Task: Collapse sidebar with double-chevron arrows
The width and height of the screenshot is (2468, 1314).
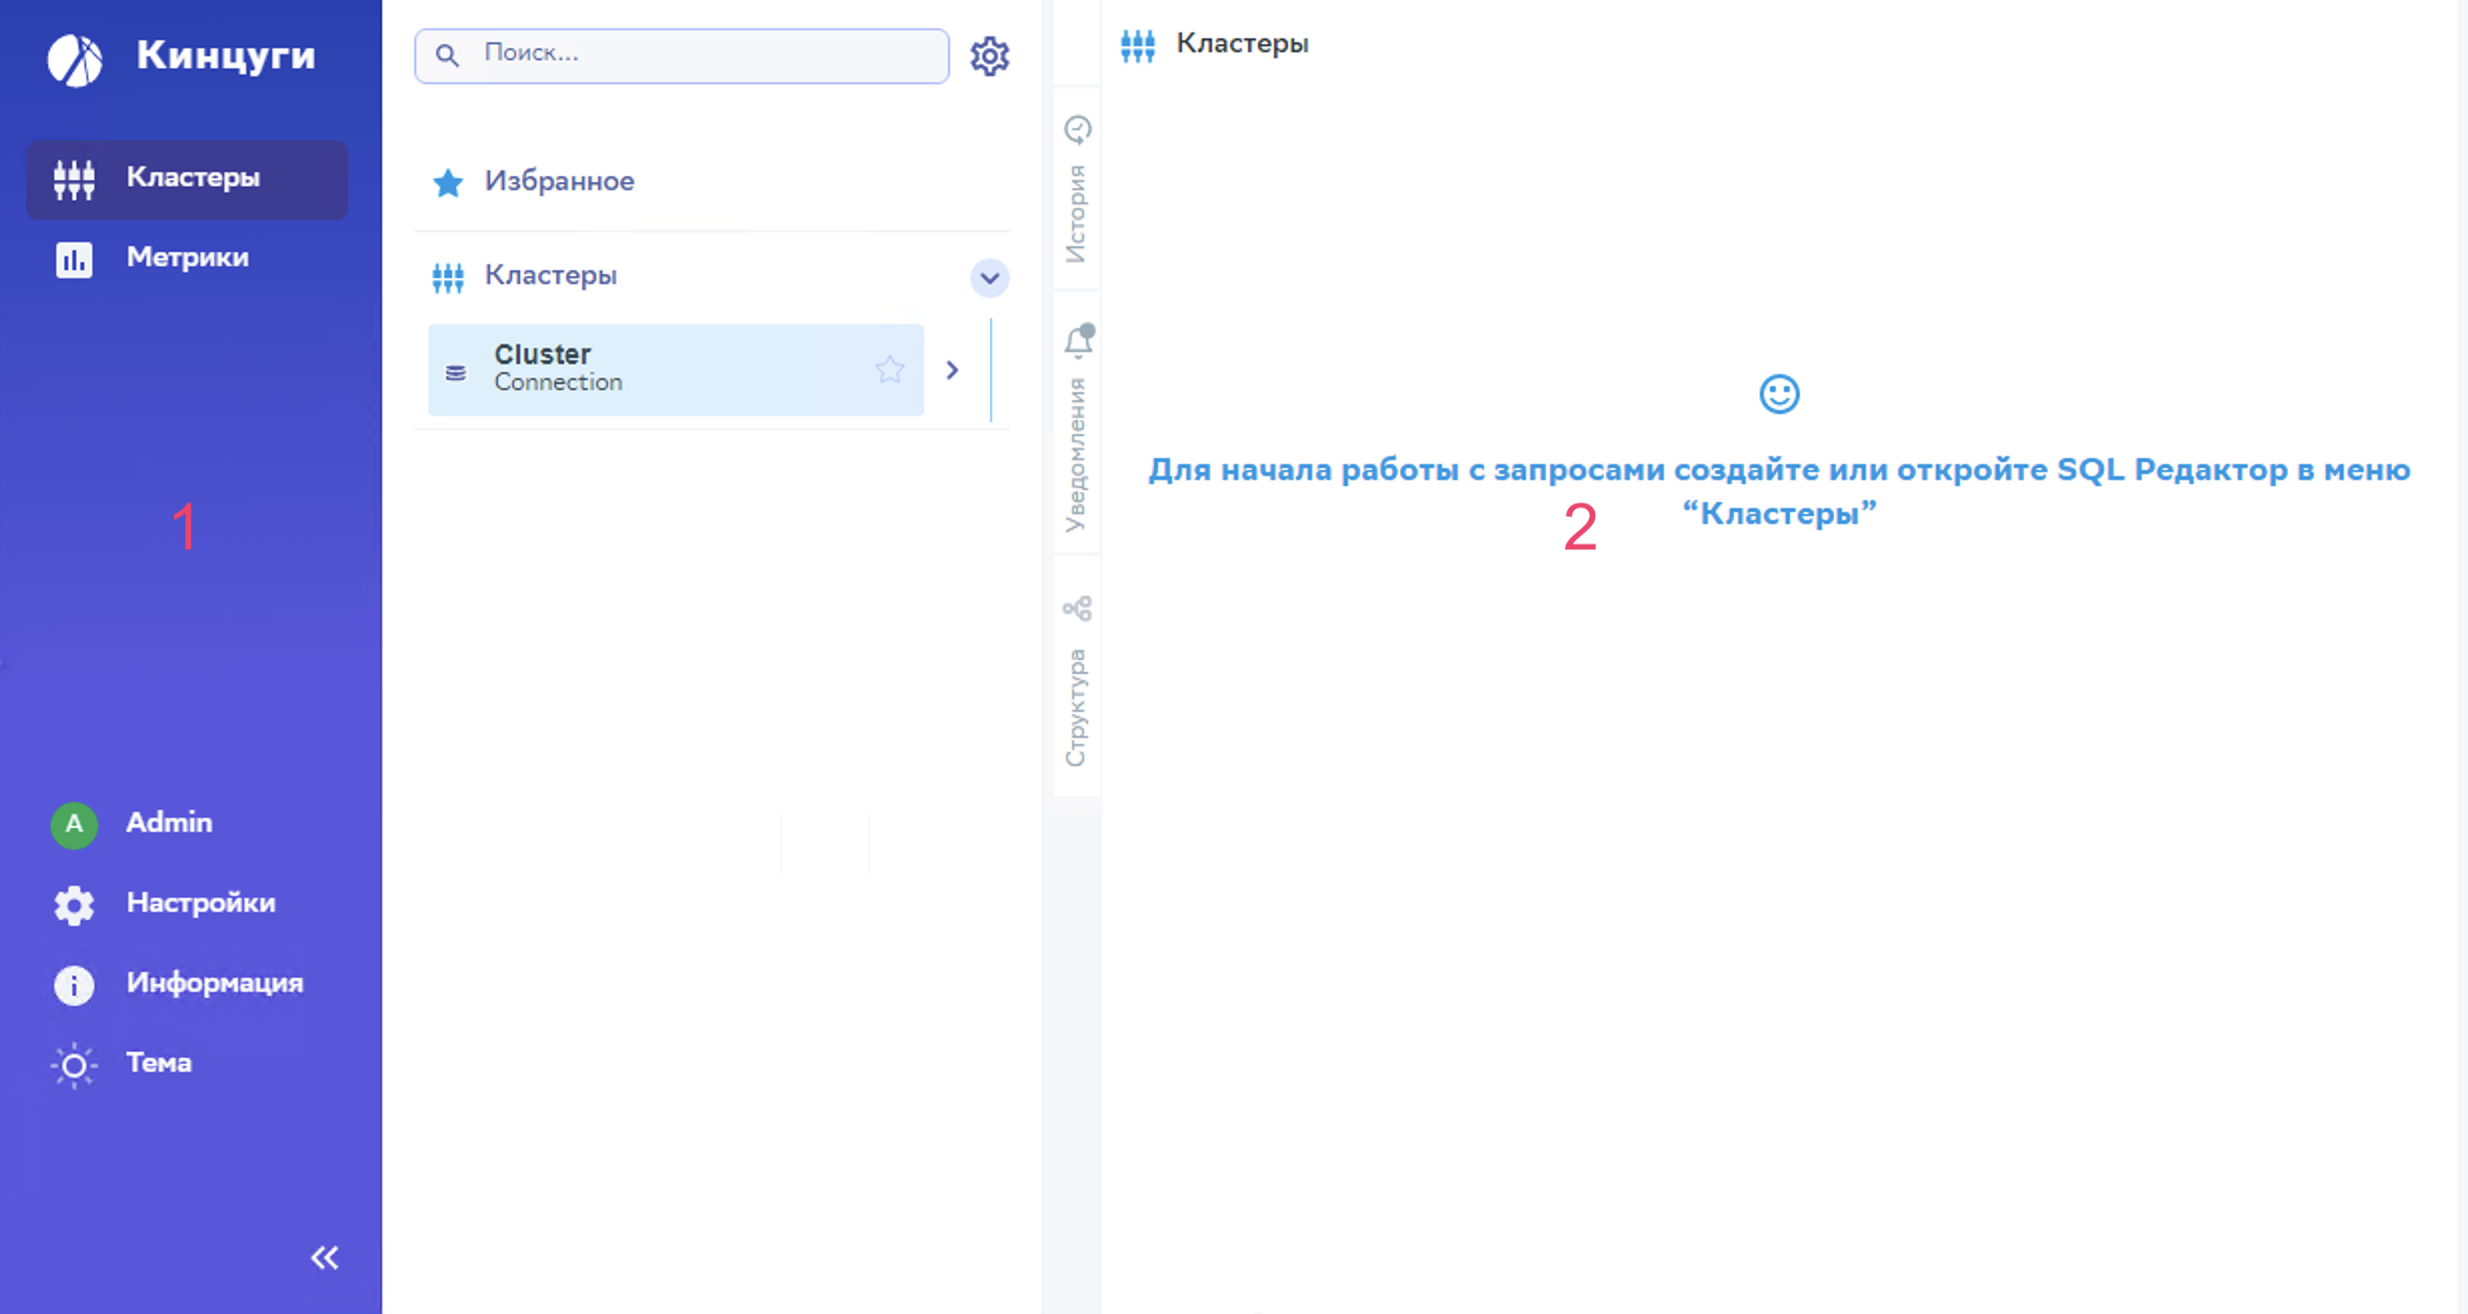Action: tap(324, 1258)
